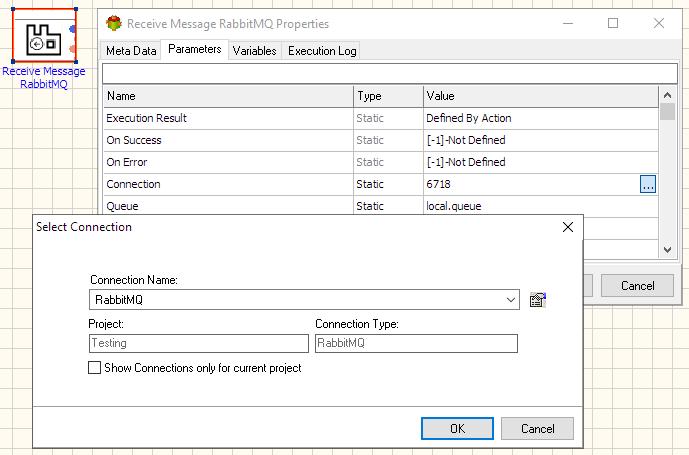The height and width of the screenshot is (455, 689).
Task: Select the Receive Message RabbitMQ node icon
Action: [44, 35]
